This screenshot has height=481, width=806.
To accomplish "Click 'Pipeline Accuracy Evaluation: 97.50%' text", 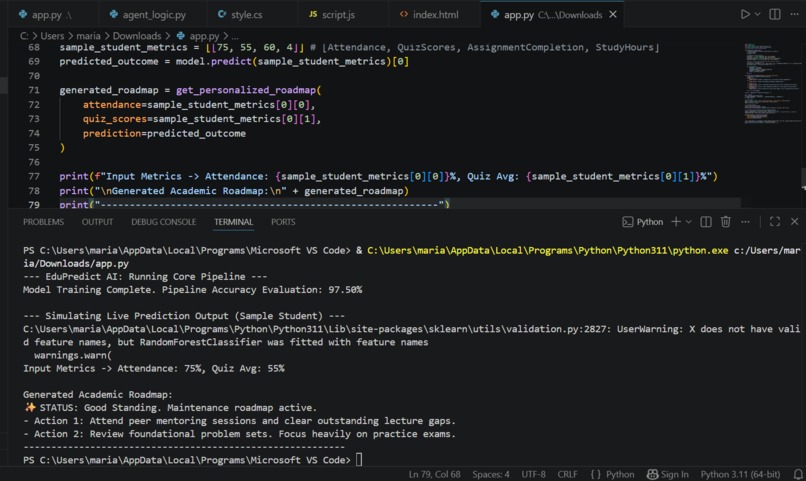I will [x=262, y=290].
